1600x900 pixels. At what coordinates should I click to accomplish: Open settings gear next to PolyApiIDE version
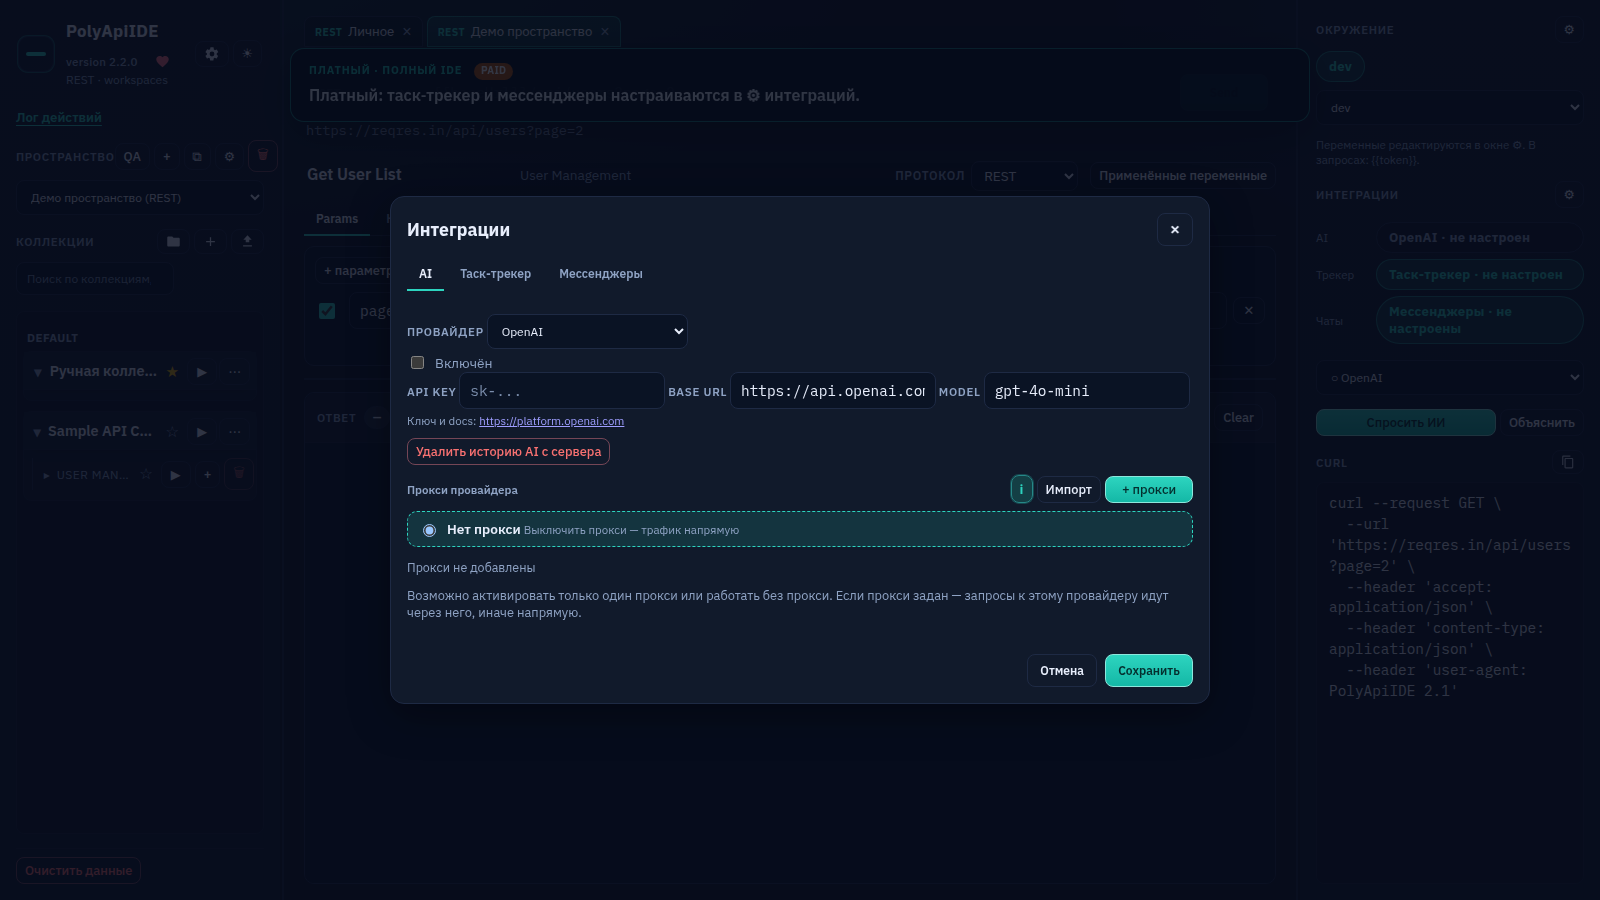(x=212, y=54)
